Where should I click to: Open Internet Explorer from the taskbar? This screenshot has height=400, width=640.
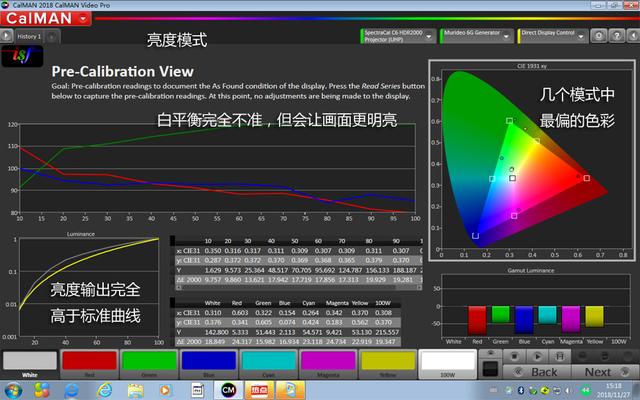tap(104, 391)
